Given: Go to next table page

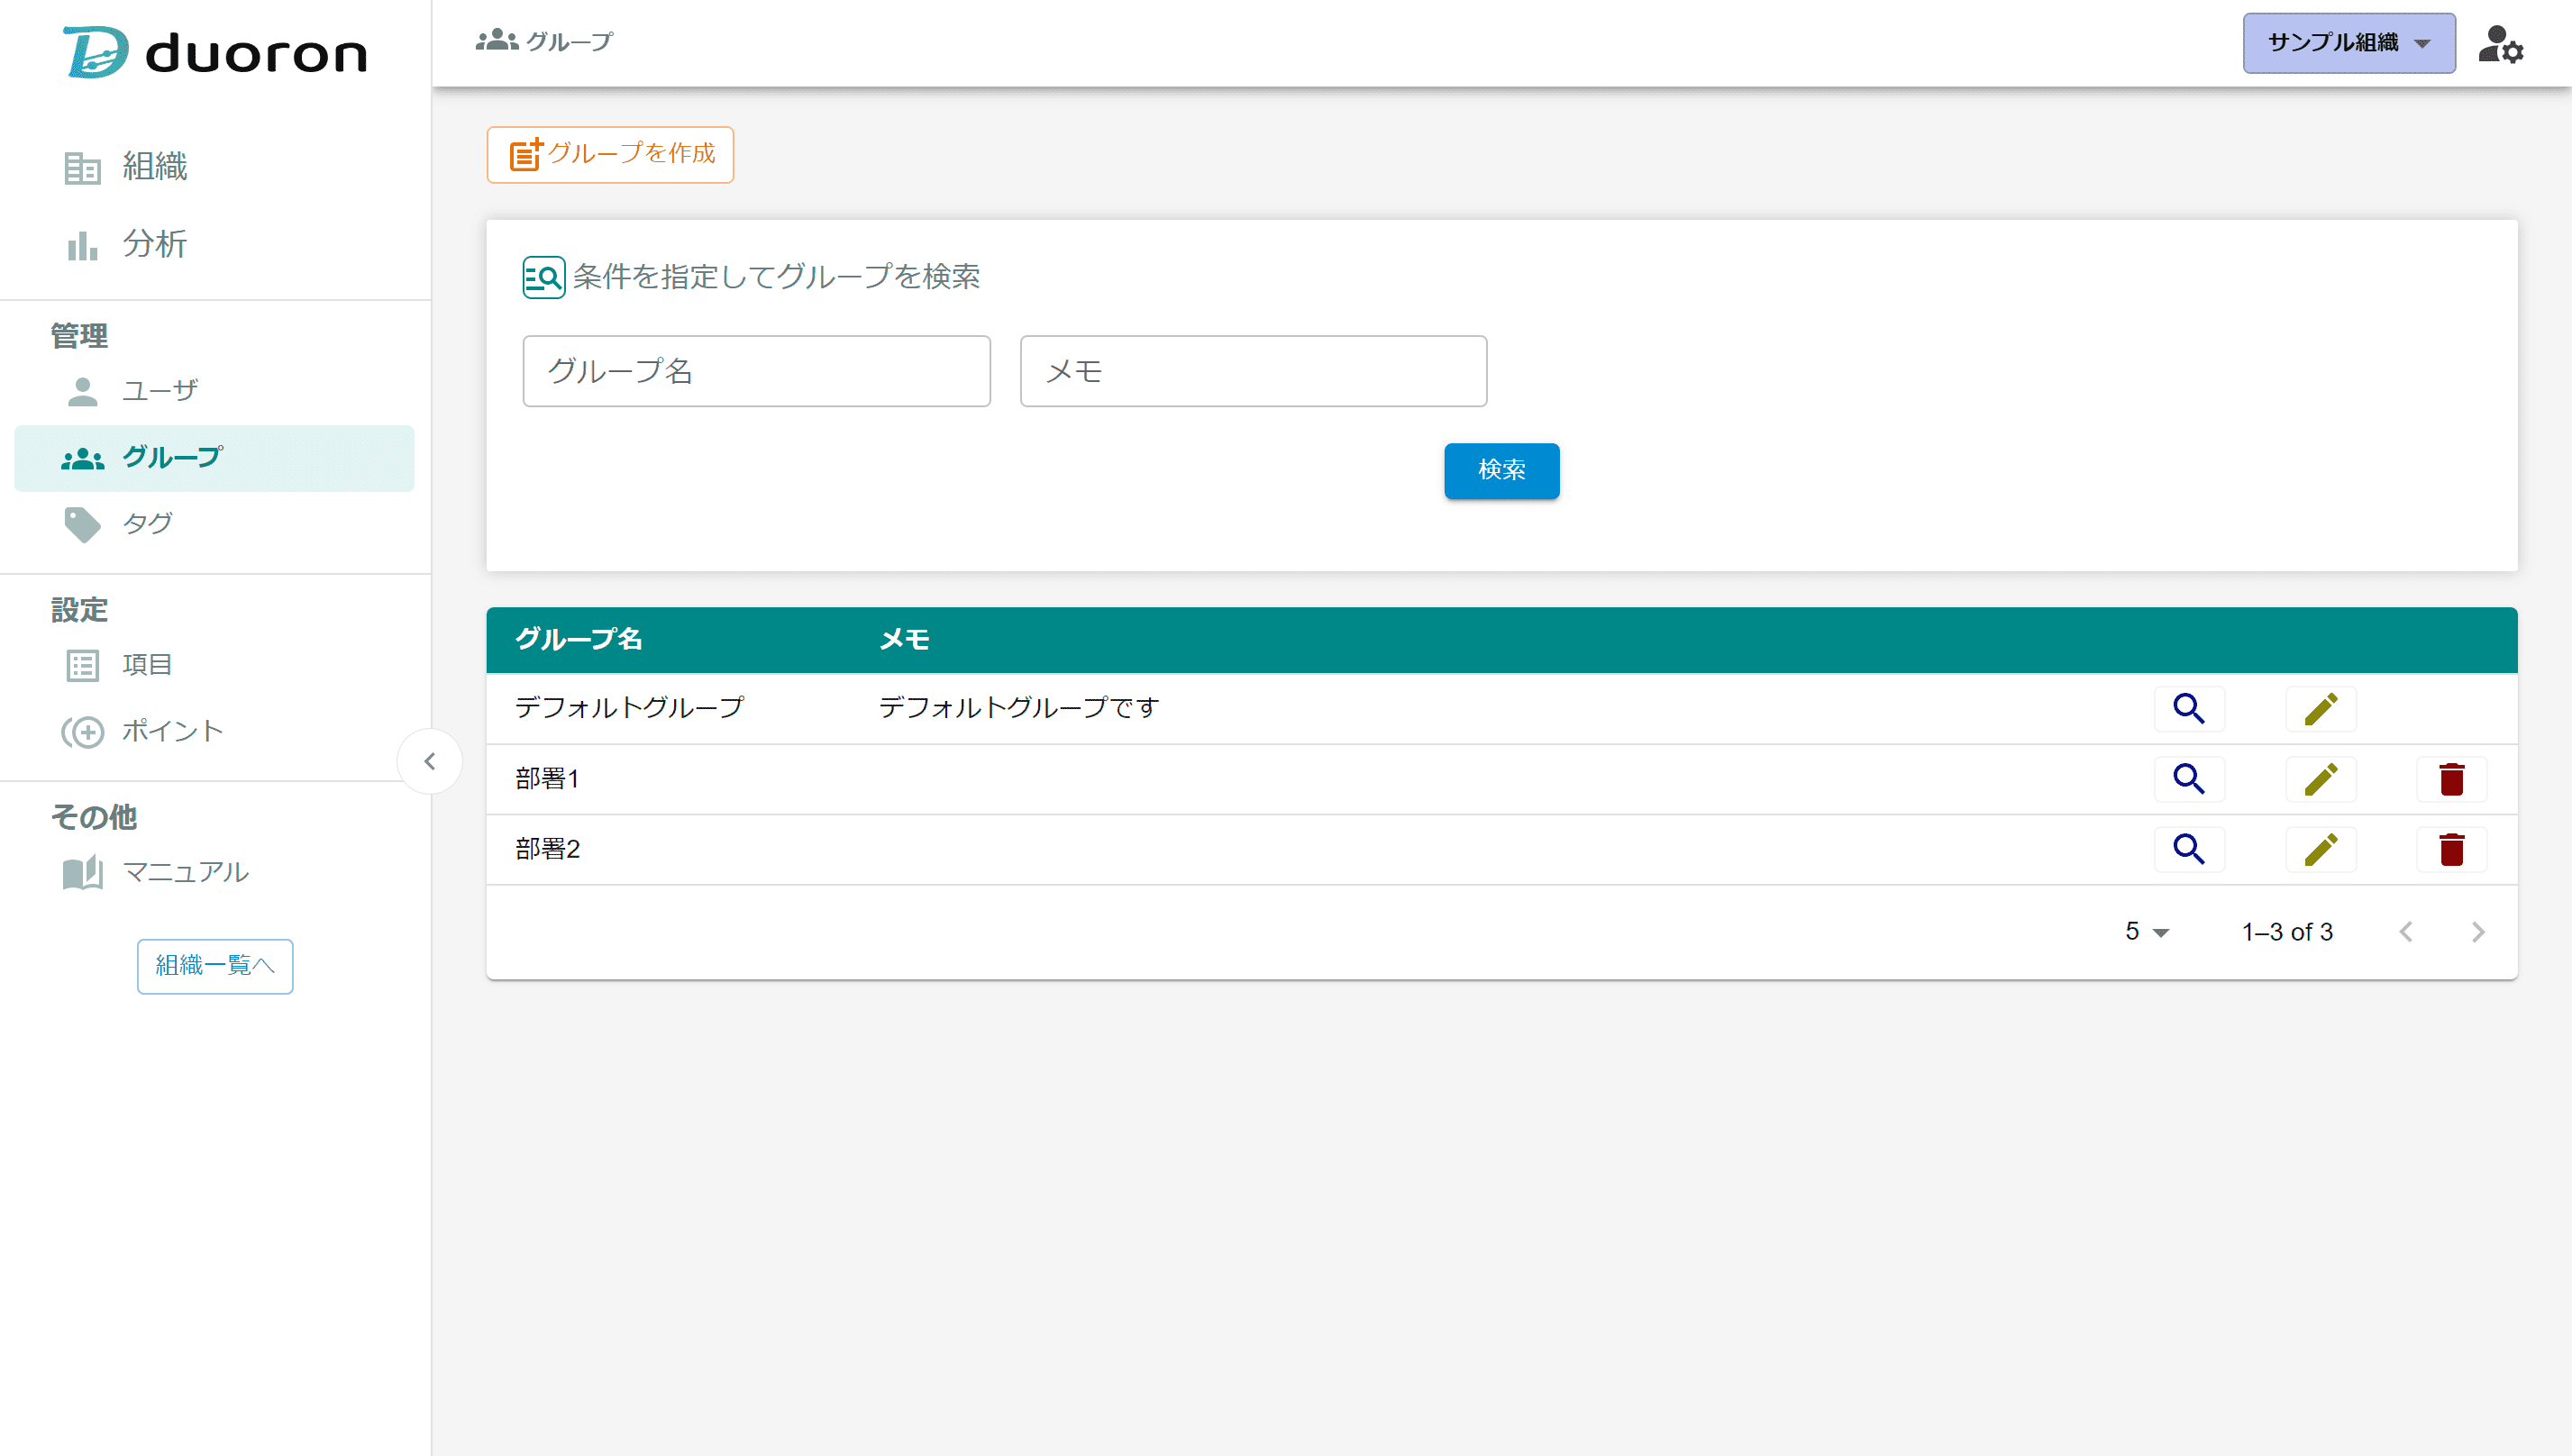Looking at the screenshot, I should pos(2478,932).
